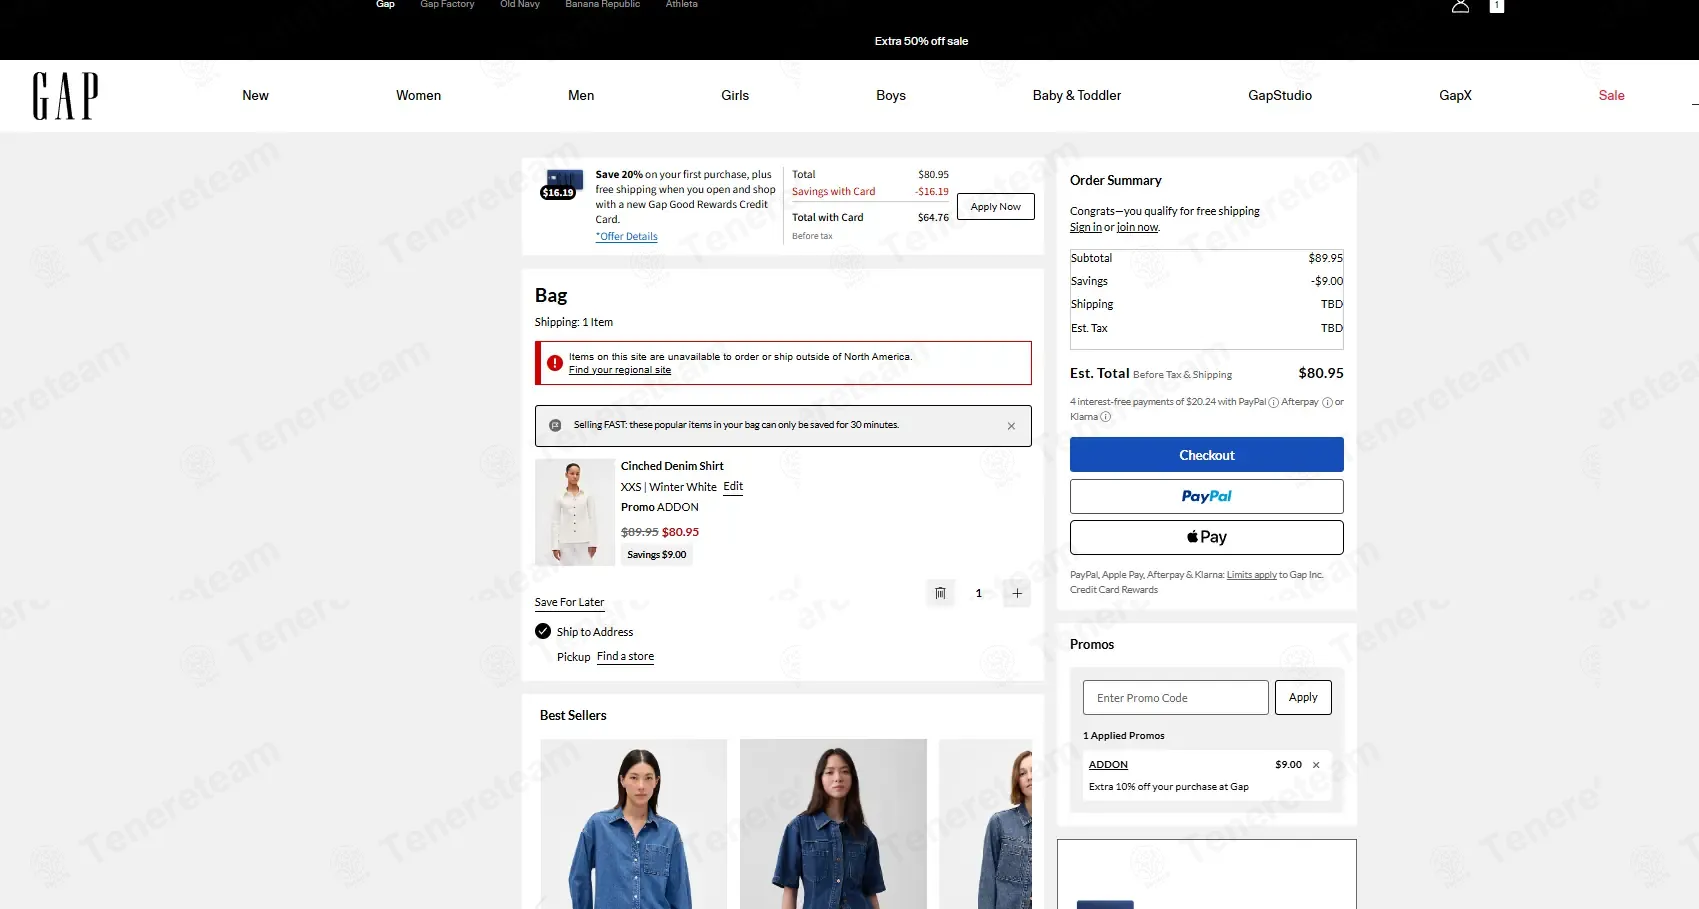The image size is (1699, 909).
Task: Open the account profile icon
Action: tap(1460, 5)
